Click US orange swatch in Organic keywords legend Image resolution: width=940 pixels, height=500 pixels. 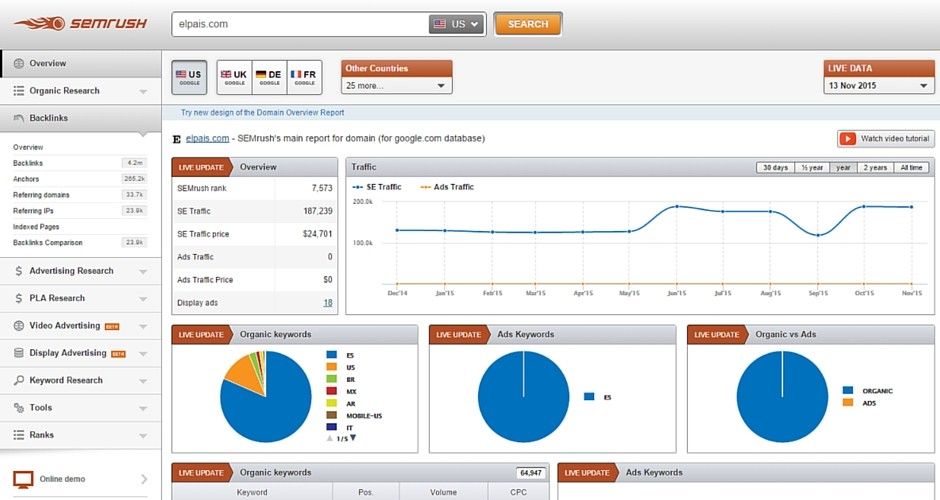pos(332,367)
